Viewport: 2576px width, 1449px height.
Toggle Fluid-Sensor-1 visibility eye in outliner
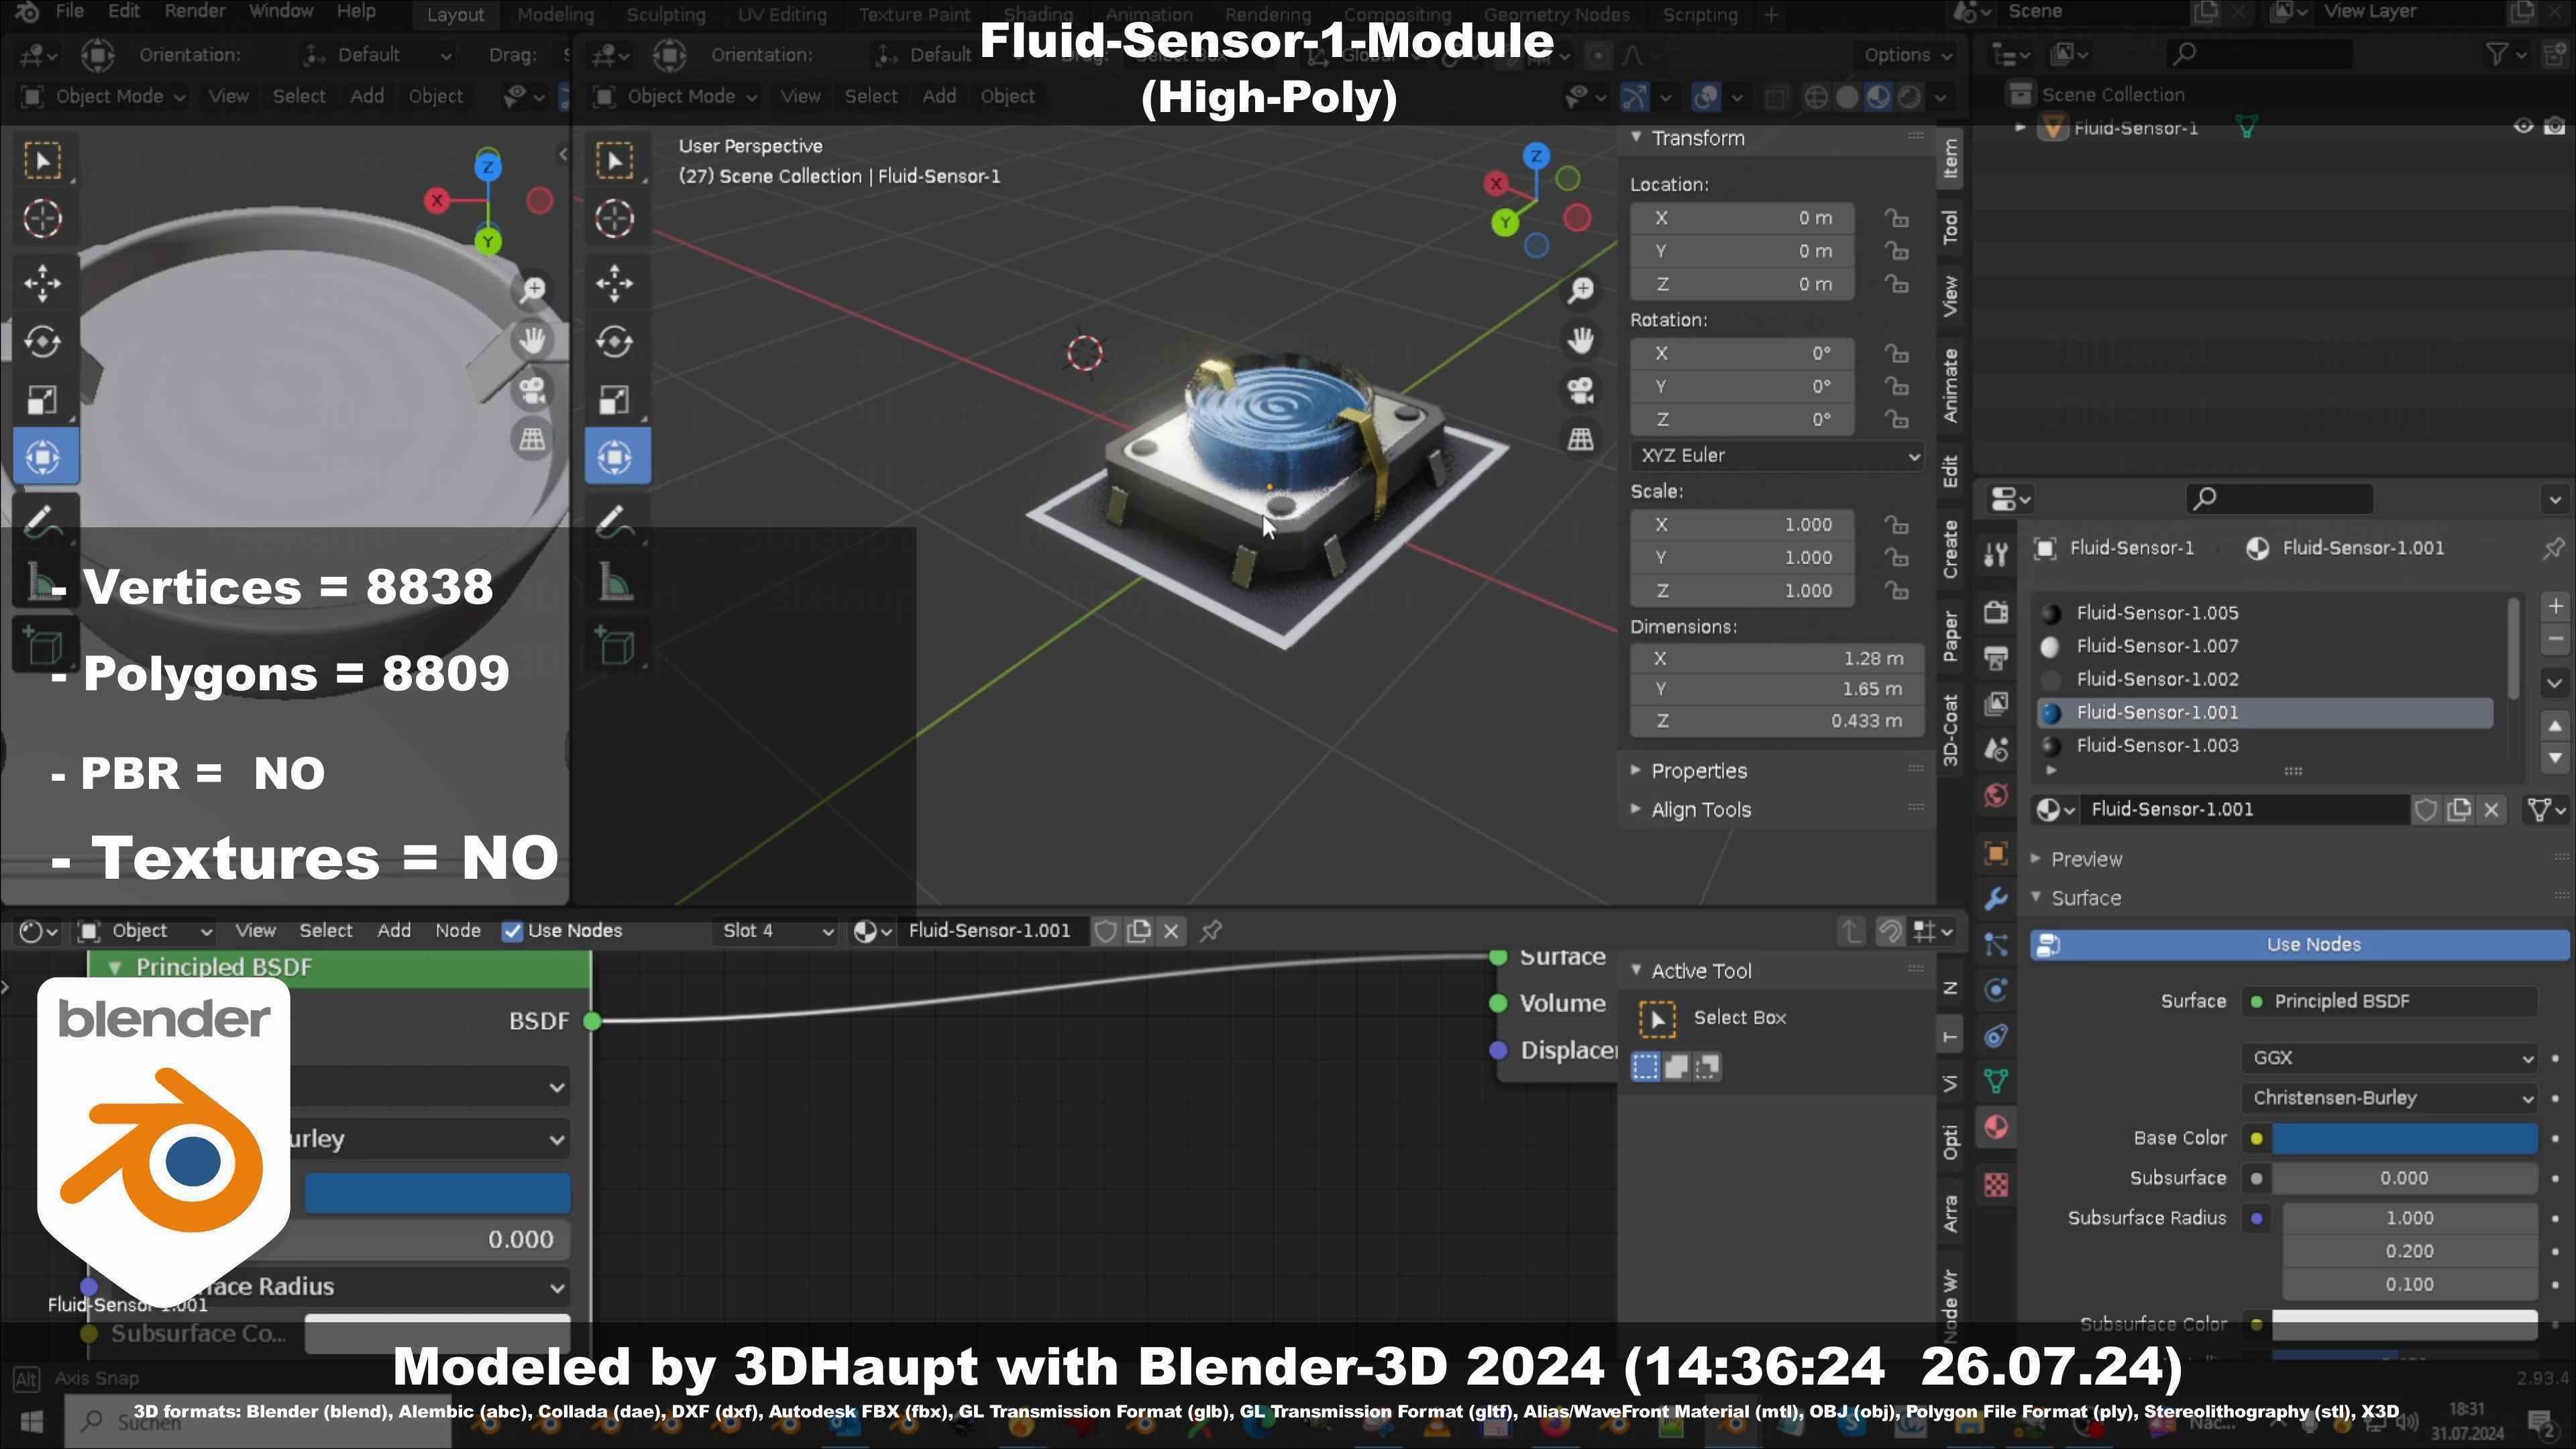click(2523, 127)
